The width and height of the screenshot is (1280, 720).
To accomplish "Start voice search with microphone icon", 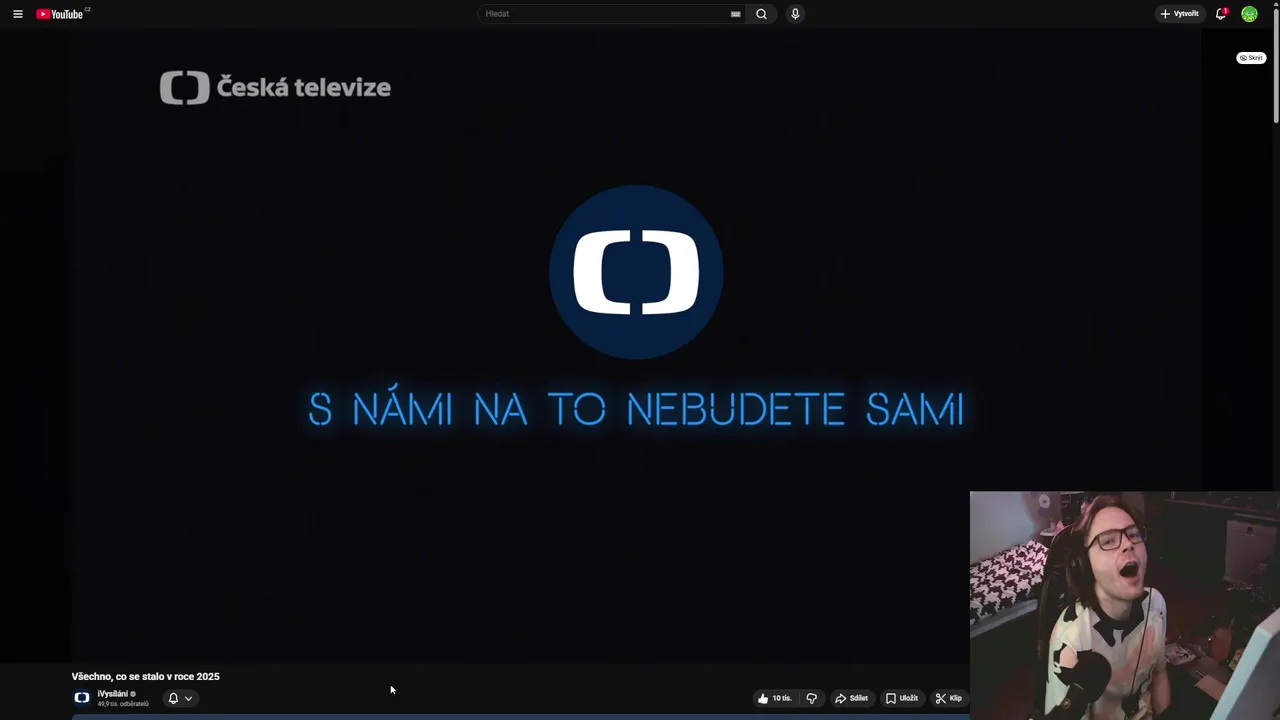I will tap(795, 14).
